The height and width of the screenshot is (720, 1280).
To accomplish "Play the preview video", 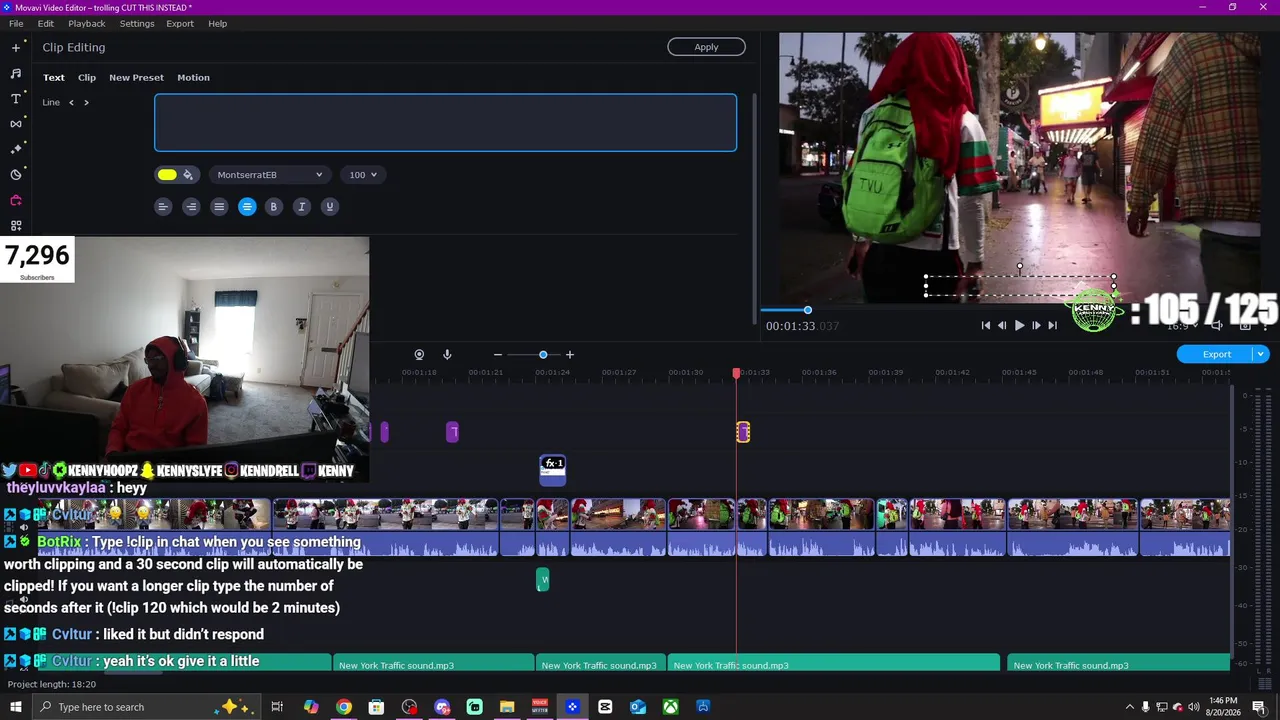I will (1019, 325).
